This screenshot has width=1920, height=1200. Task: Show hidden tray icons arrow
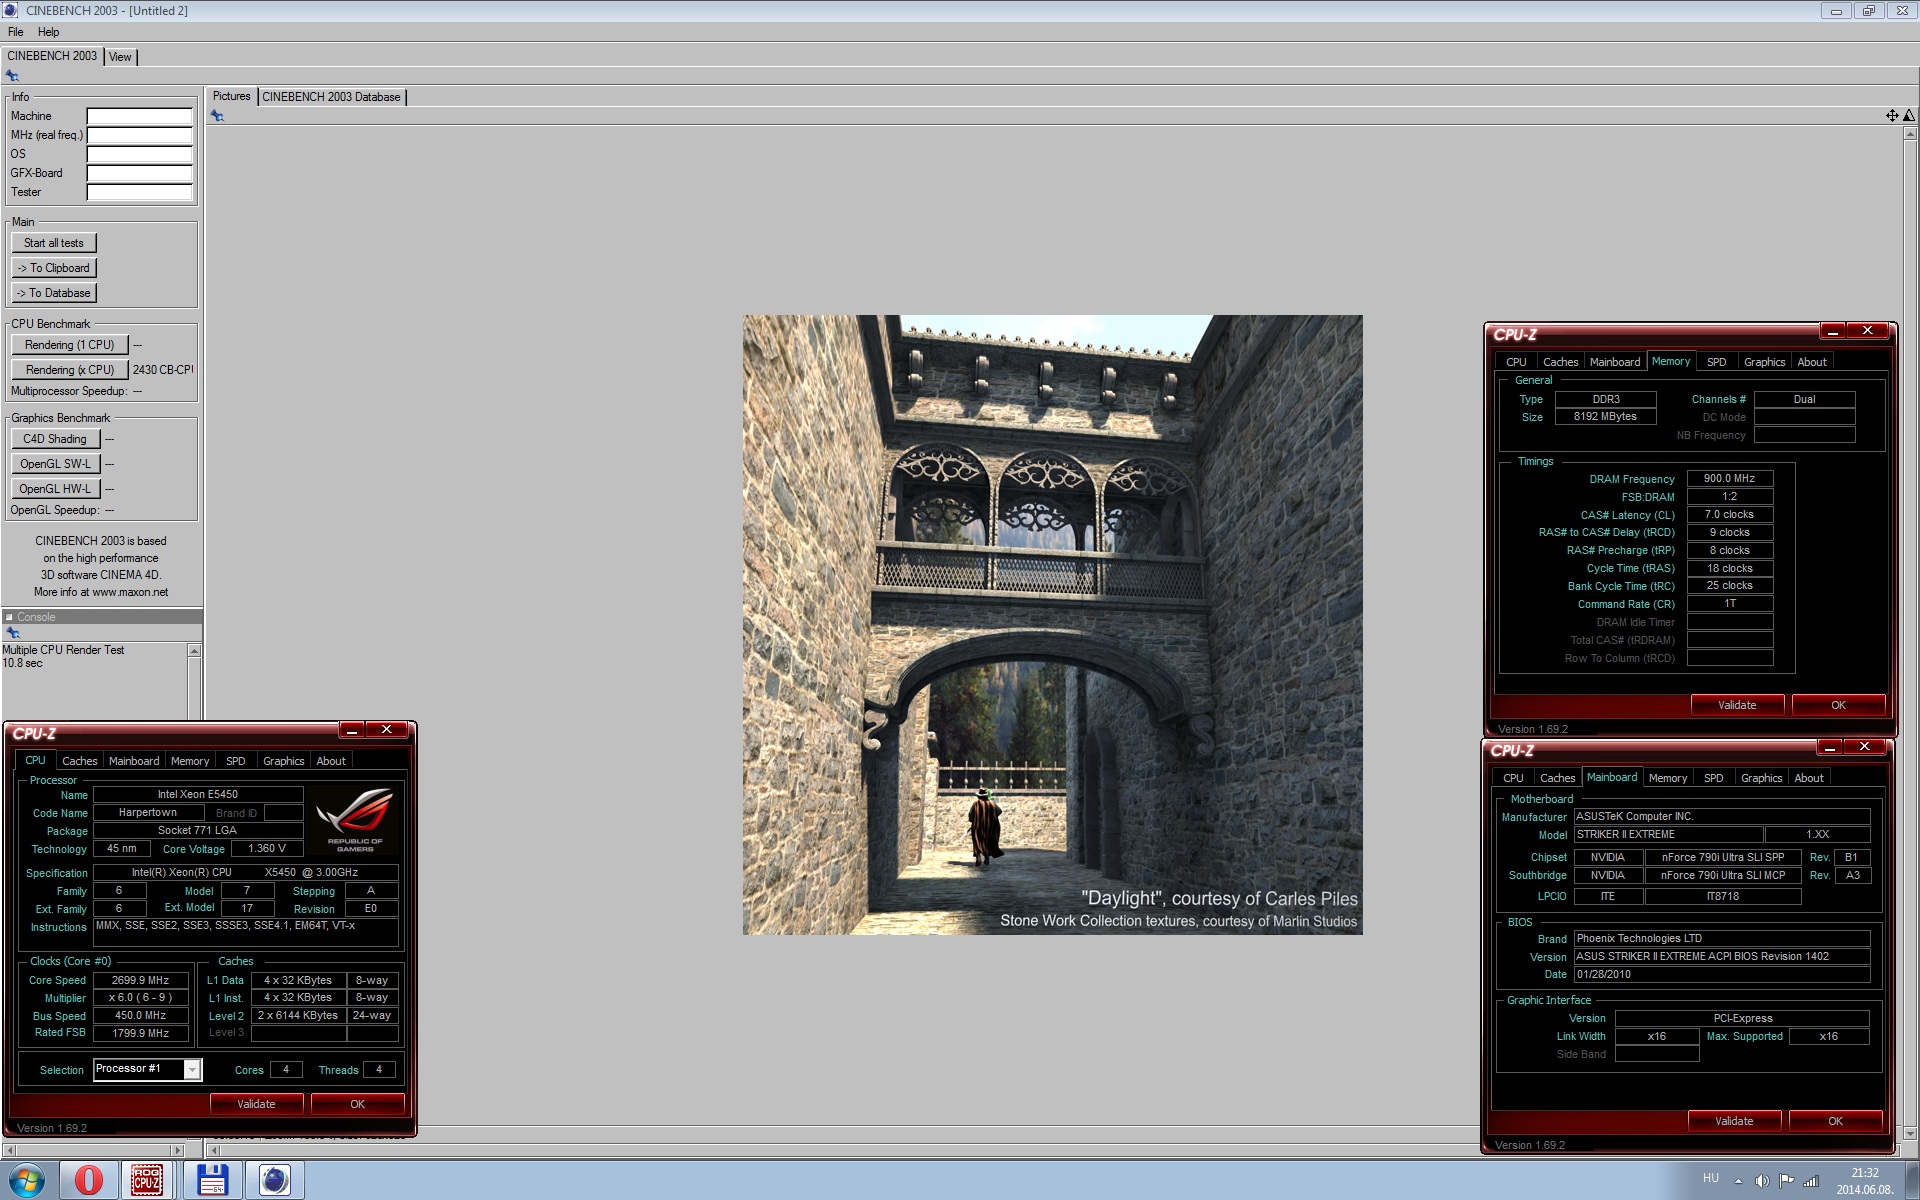[x=1738, y=1181]
